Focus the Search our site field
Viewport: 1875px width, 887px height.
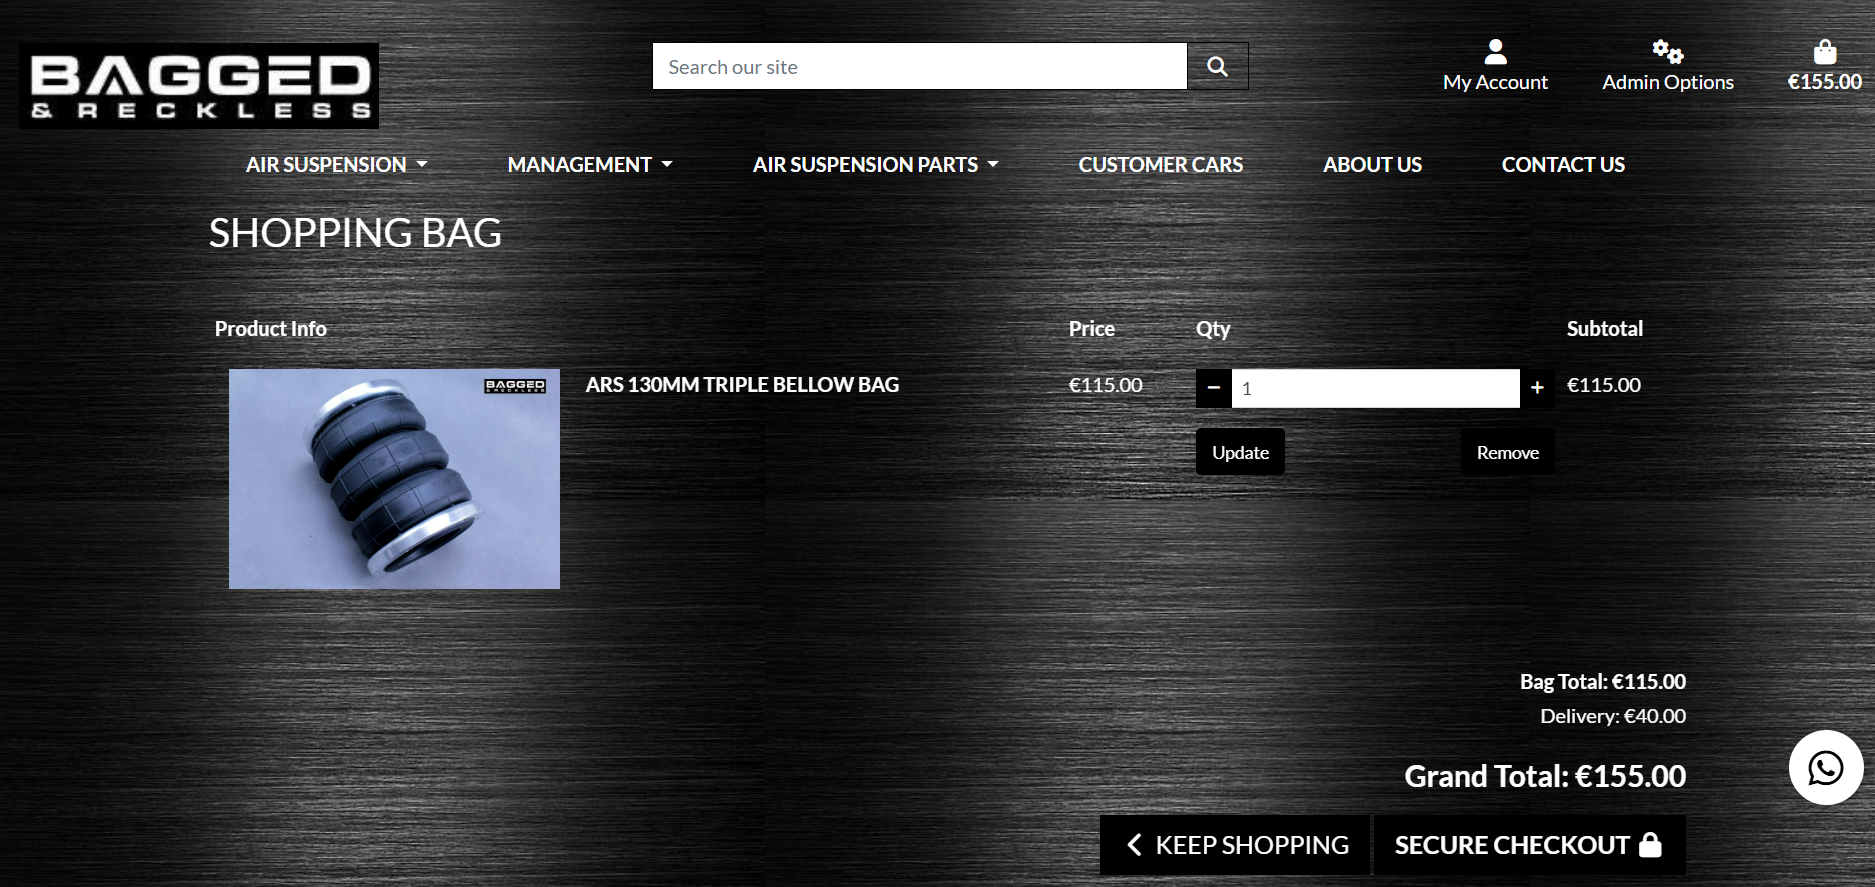(919, 67)
